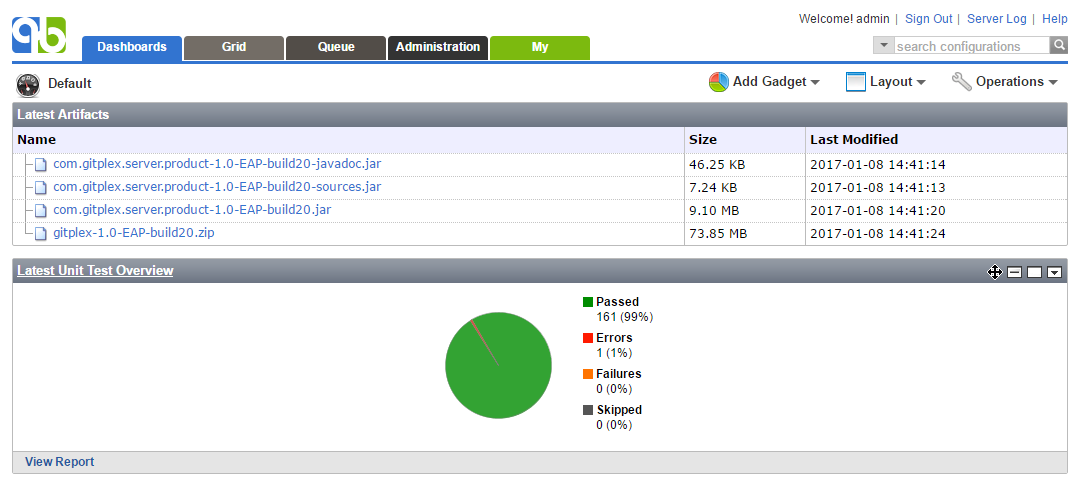1080x485 pixels.
Task: Expand the Layout dropdown arrow
Action: 921,83
